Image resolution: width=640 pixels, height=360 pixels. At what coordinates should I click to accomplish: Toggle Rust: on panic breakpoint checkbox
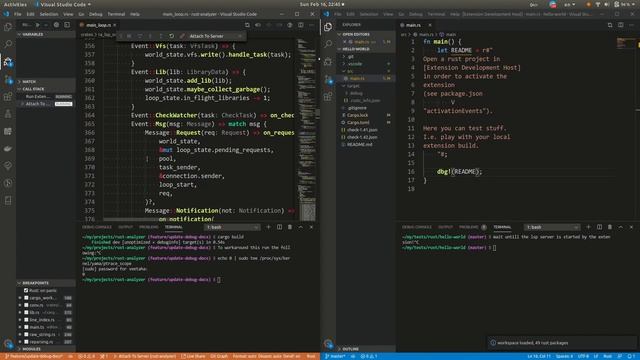[26, 290]
